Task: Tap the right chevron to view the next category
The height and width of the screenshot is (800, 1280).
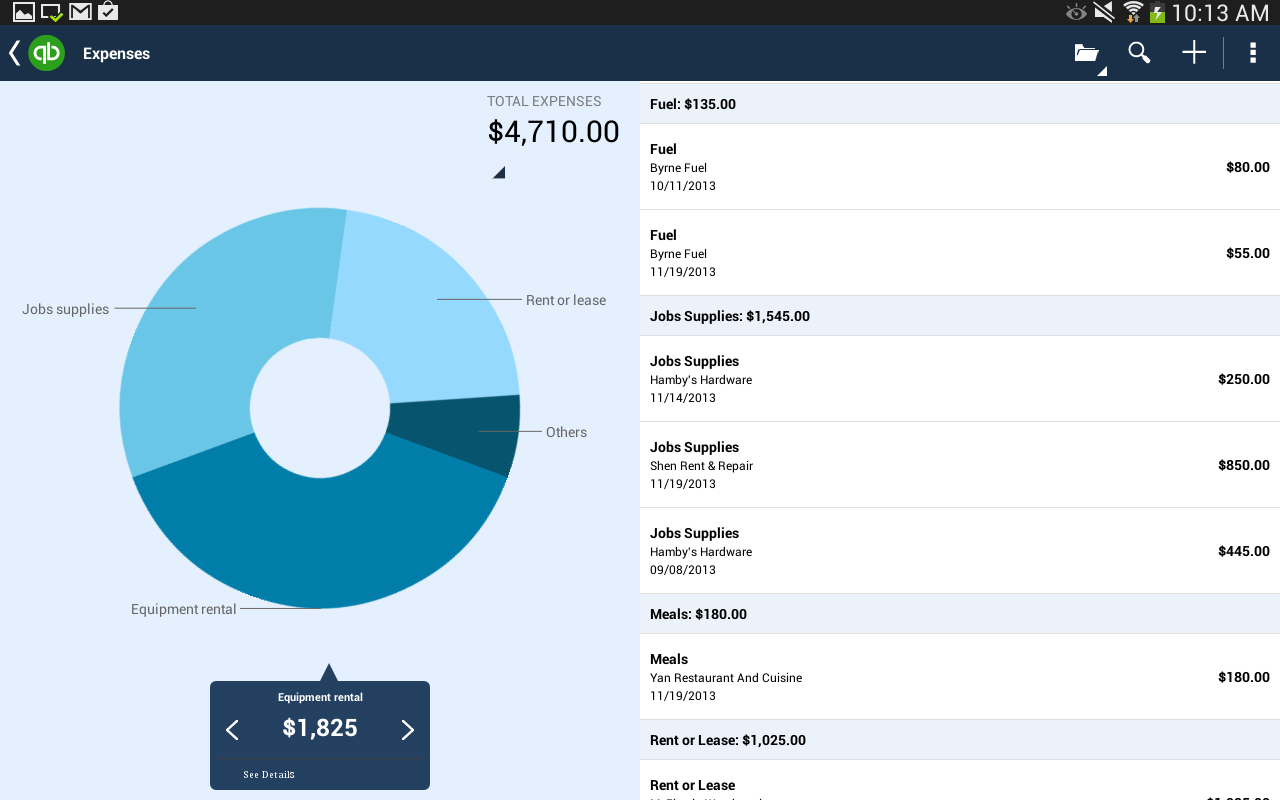Action: pos(407,730)
